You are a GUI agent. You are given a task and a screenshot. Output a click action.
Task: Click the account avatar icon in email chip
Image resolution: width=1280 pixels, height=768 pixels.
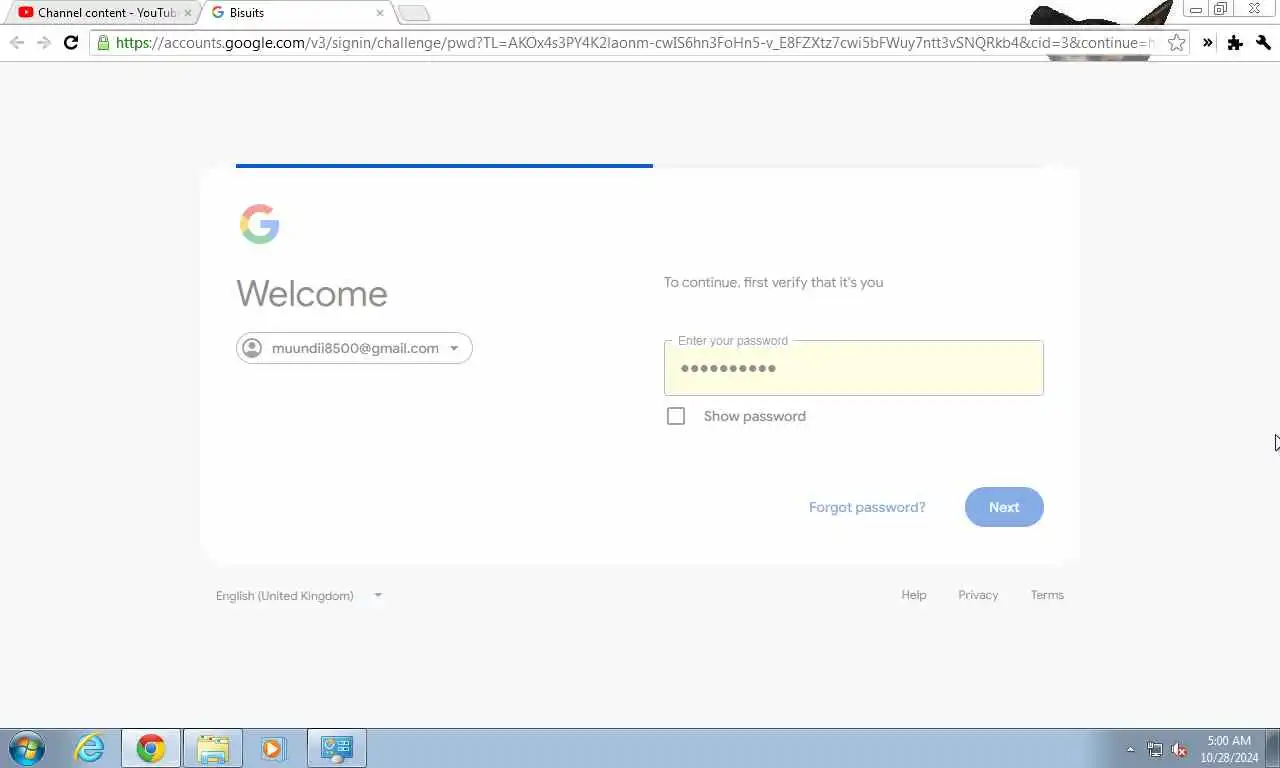252,348
